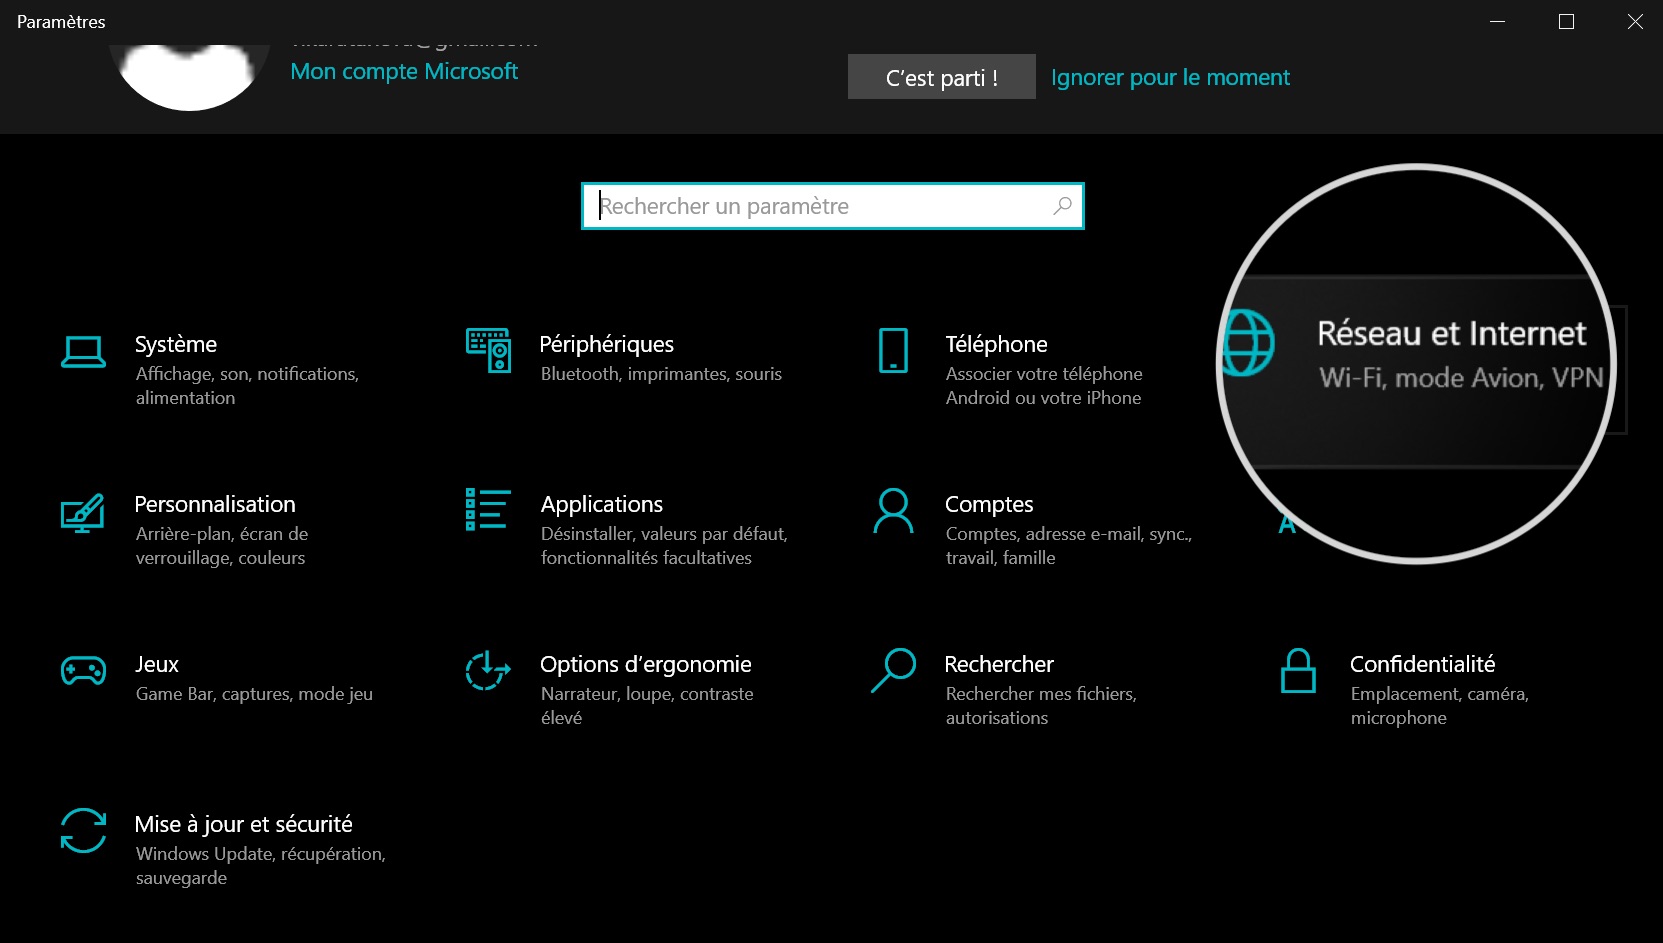Click the Confidentialité padlock icon
The image size is (1663, 943).
(1298, 670)
